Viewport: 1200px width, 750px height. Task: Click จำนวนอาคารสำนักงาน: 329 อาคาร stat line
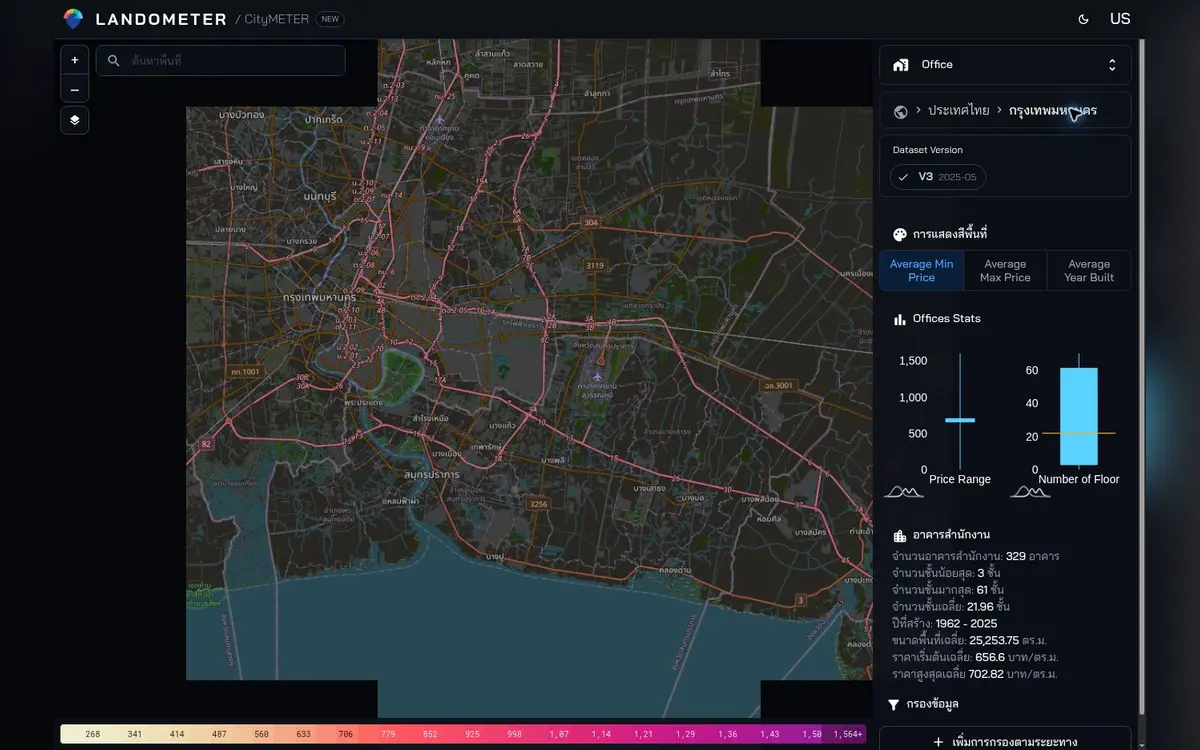coord(975,556)
